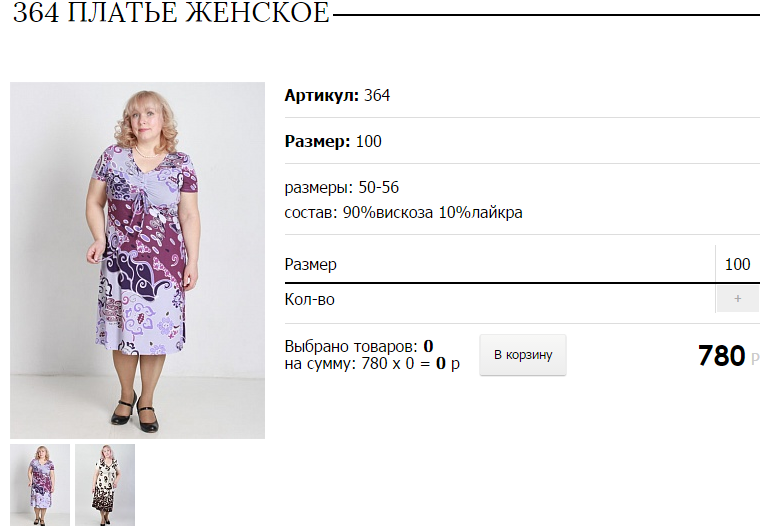Open the black and white dress thumbnail
Image resolution: width=775 pixels, height=526 pixels.
105,484
